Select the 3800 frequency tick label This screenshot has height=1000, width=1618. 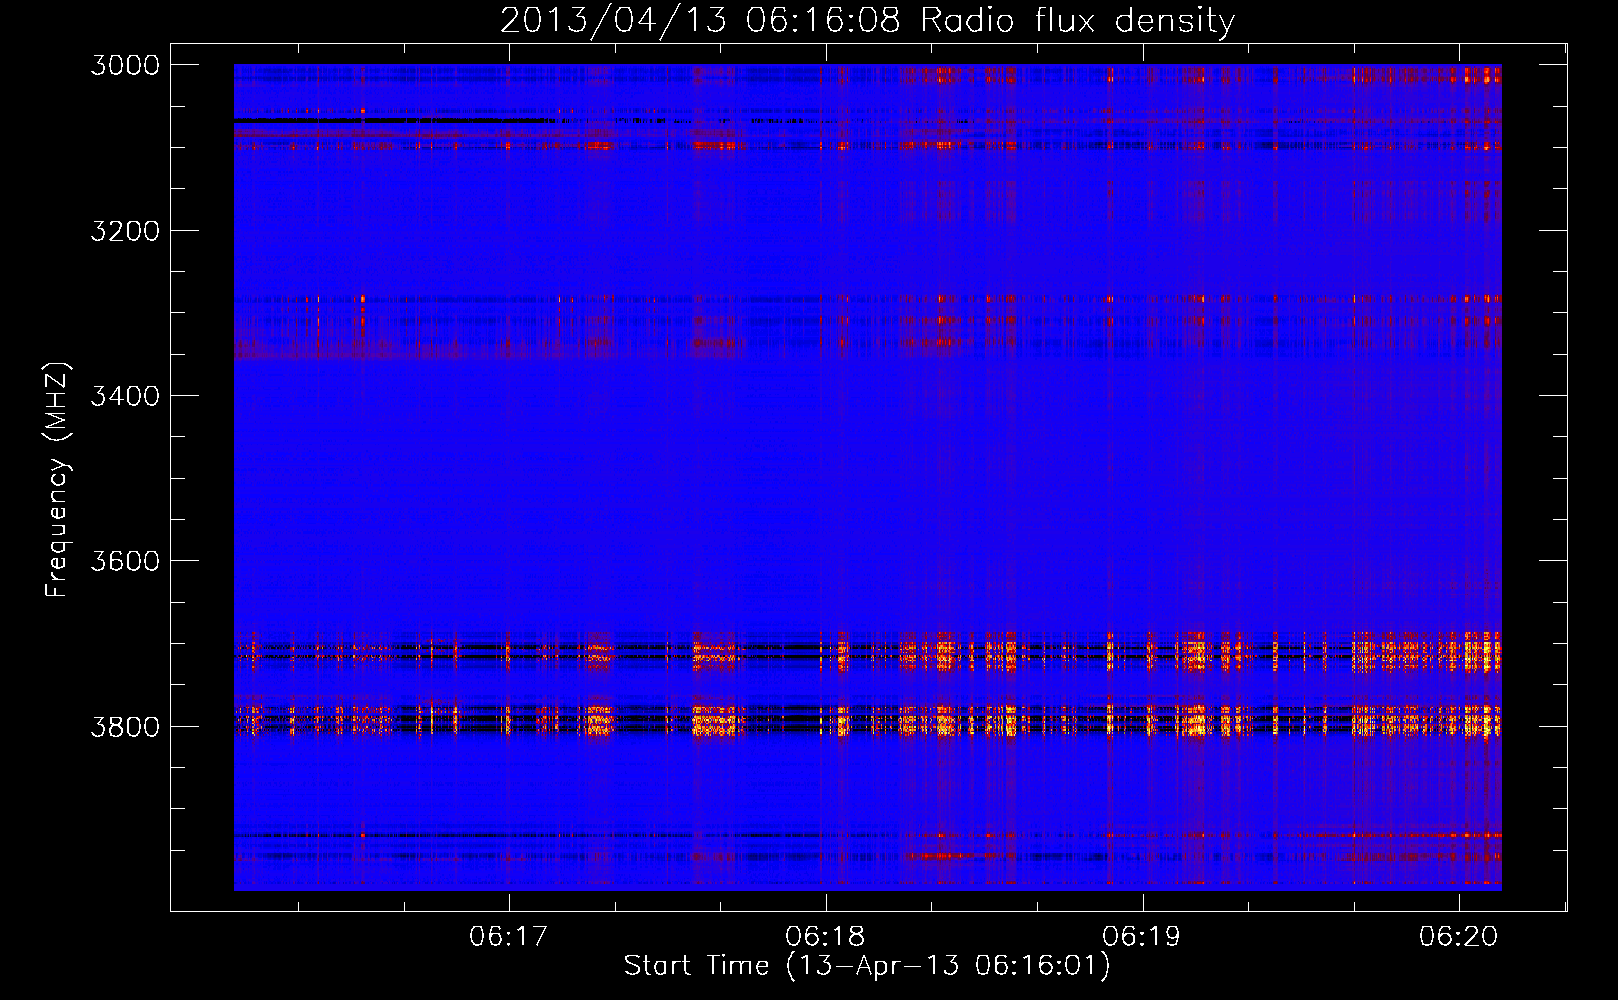pyautogui.click(x=125, y=726)
